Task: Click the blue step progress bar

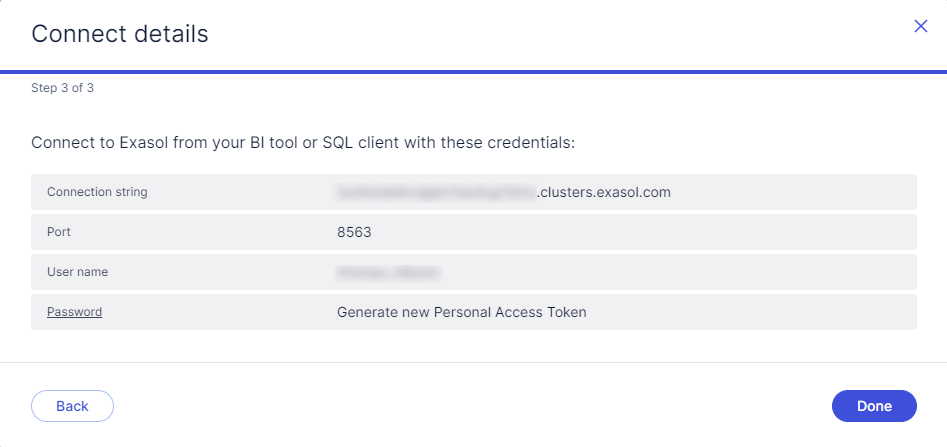Action: 473,72
